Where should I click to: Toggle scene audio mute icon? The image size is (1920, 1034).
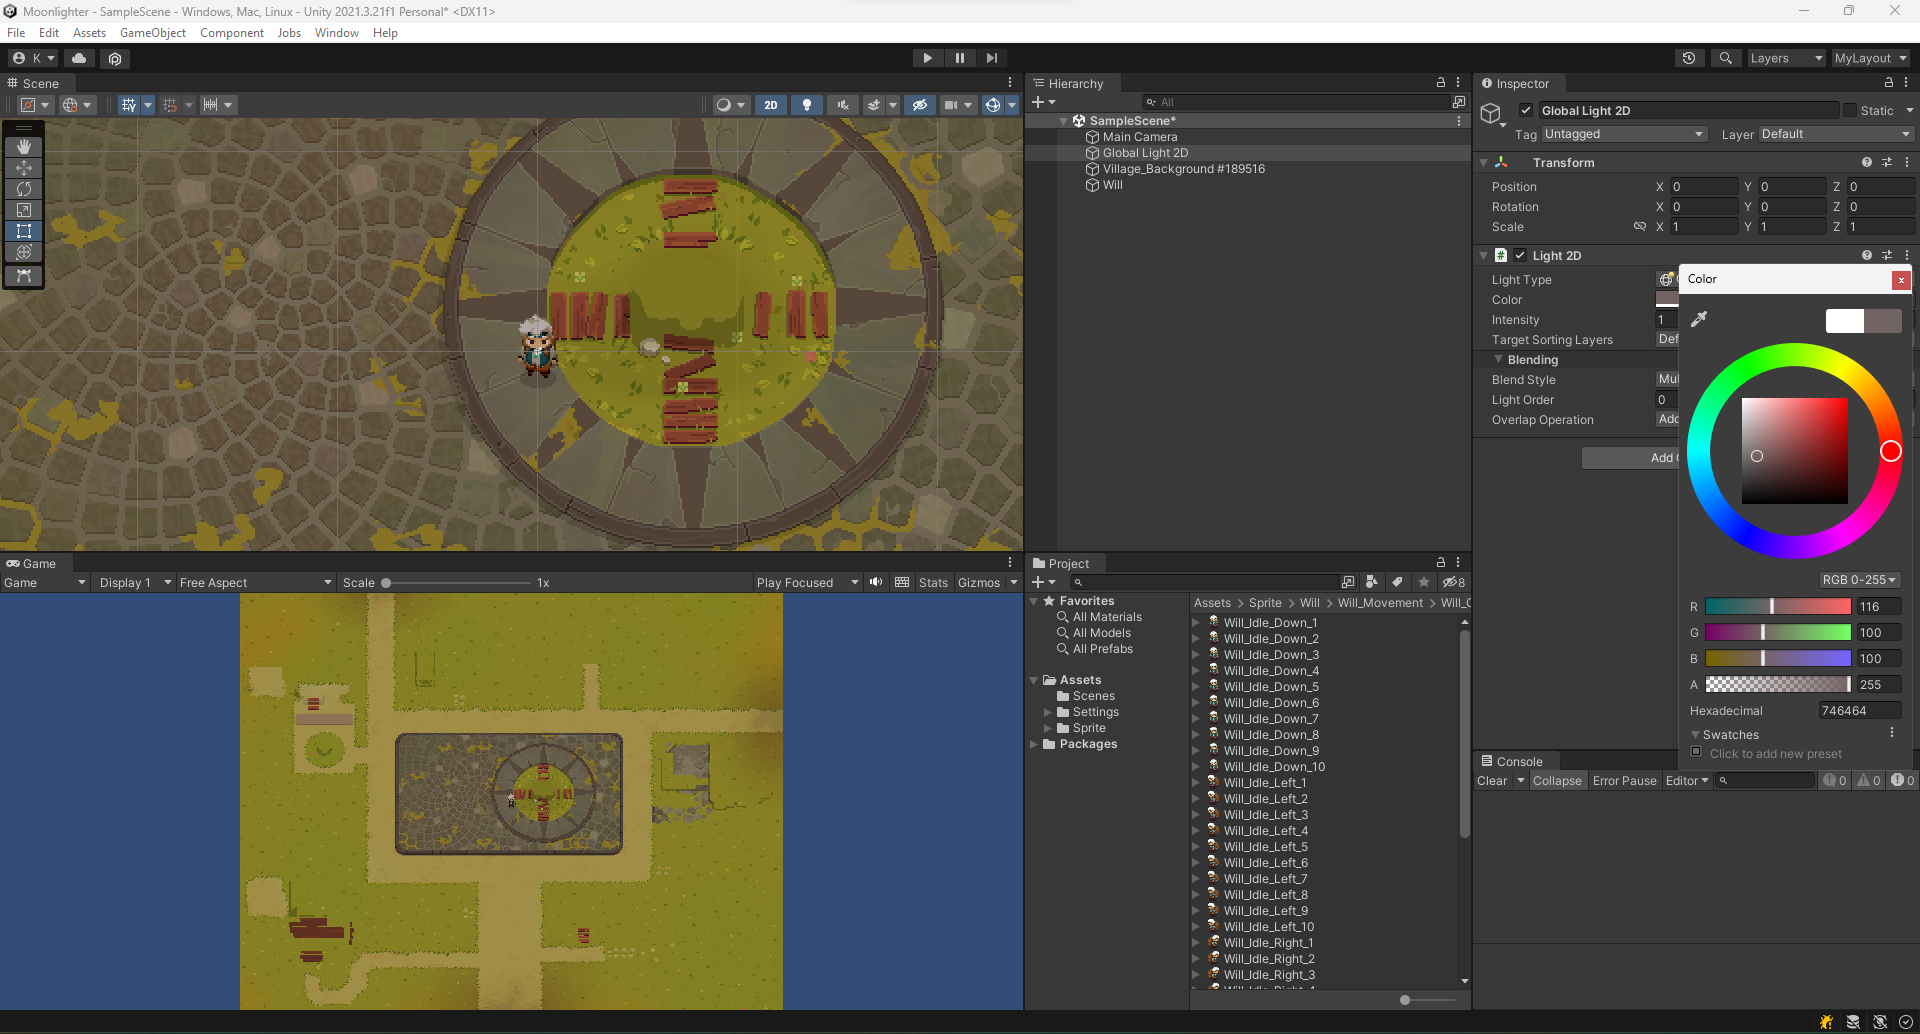click(x=843, y=105)
